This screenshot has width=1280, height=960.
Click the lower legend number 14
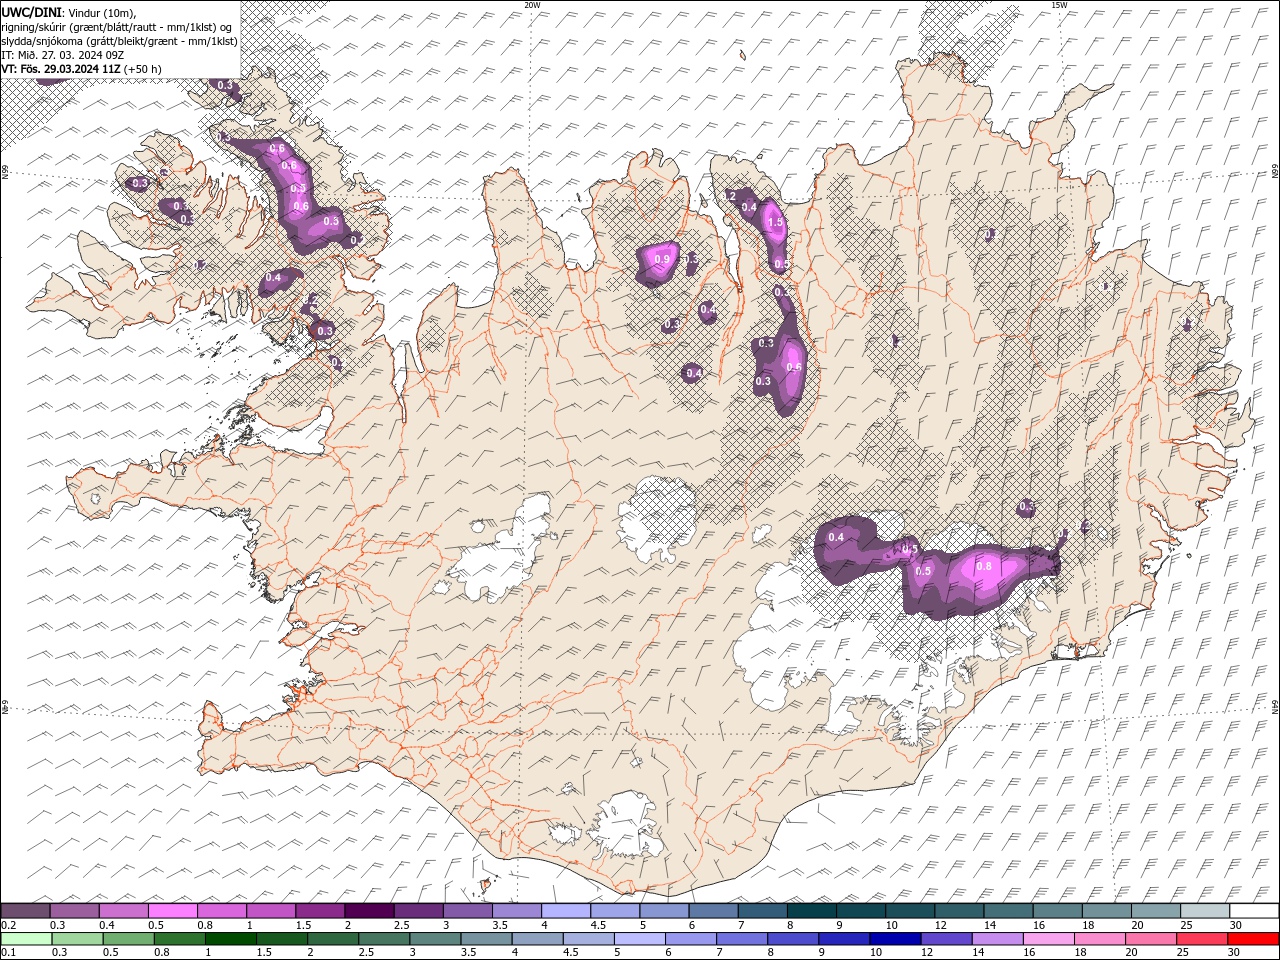click(977, 953)
